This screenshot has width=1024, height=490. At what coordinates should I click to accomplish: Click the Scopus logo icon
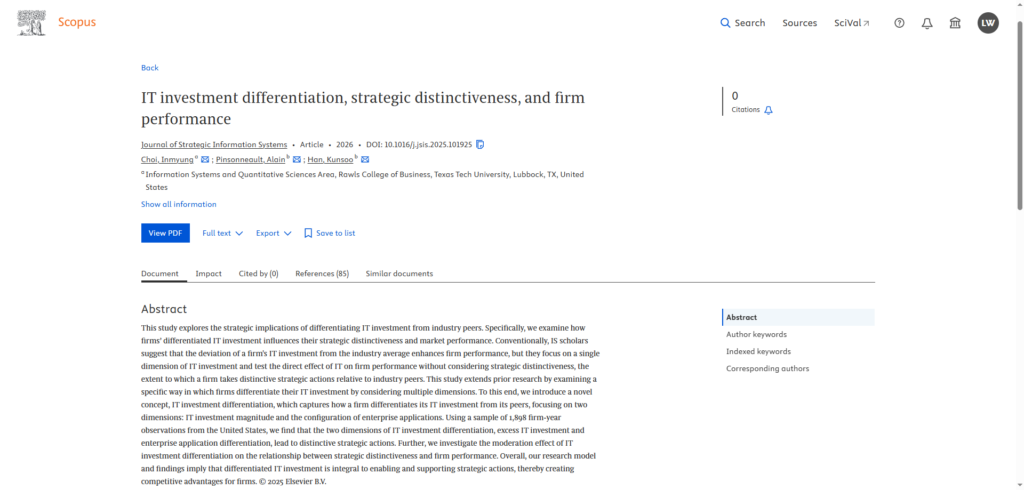pos(32,22)
